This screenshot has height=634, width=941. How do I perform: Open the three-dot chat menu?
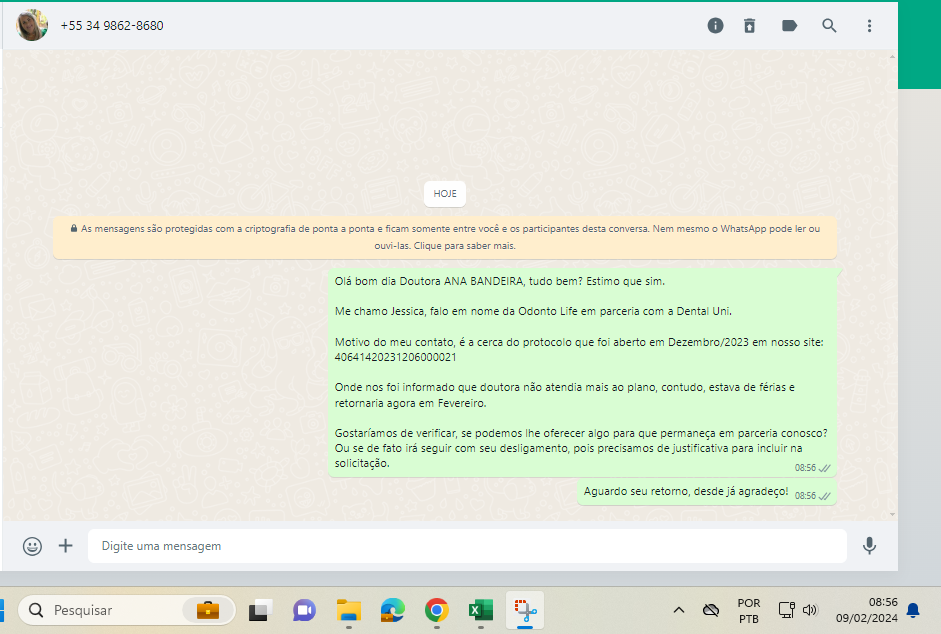tap(869, 25)
